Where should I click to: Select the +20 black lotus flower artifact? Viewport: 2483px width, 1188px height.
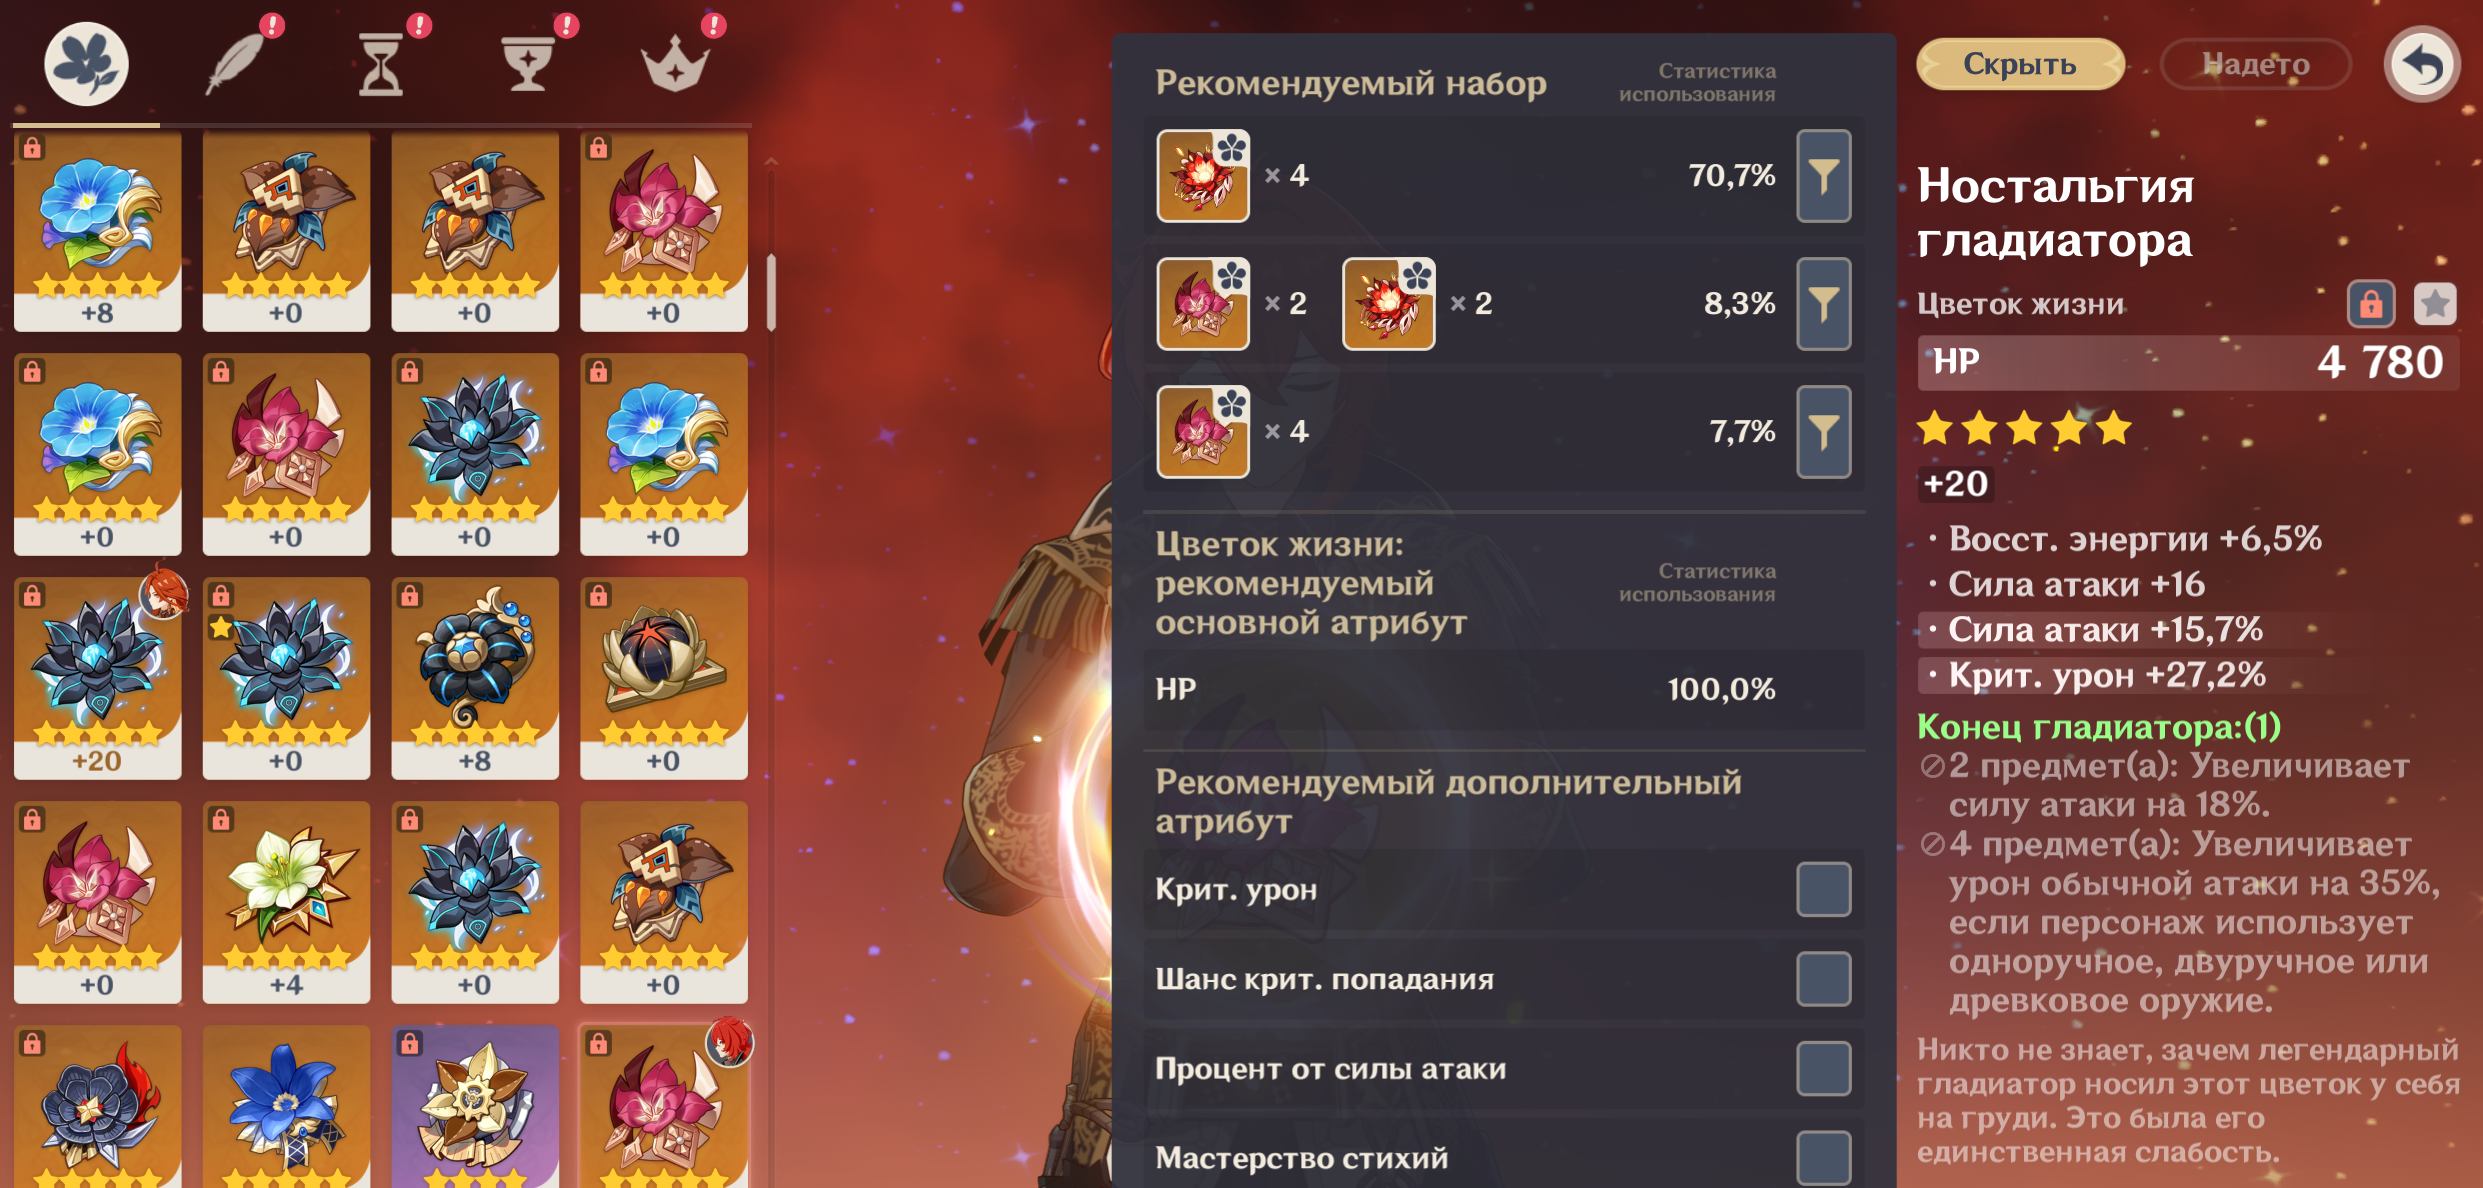pos(97,677)
